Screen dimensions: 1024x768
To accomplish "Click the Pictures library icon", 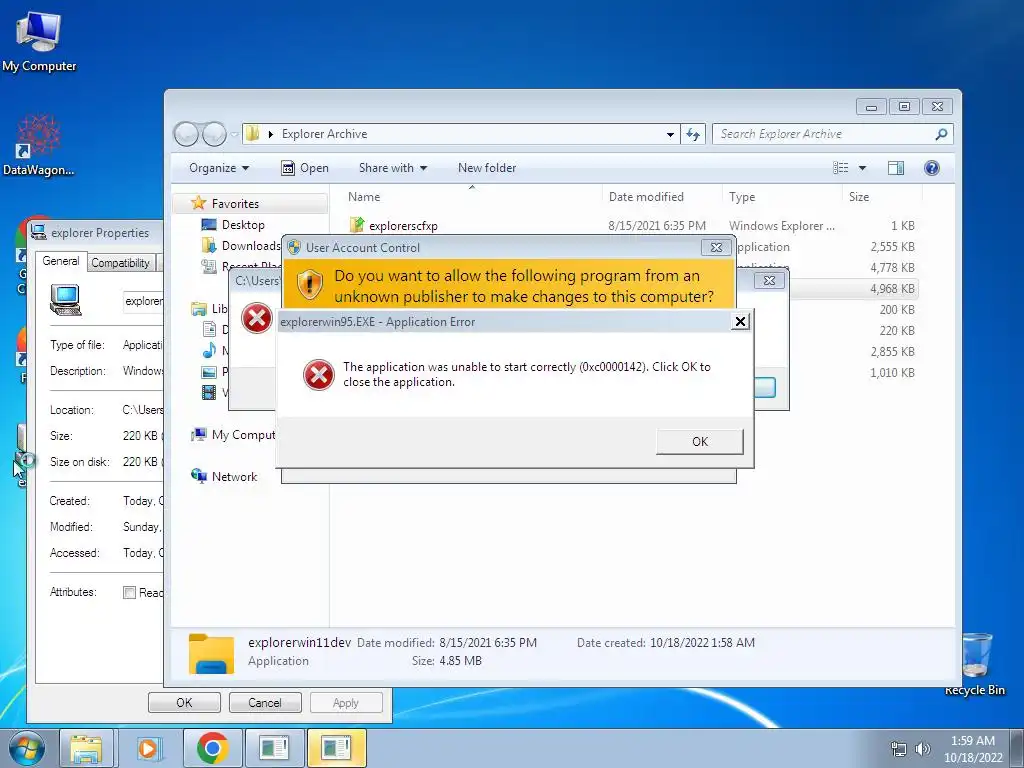I will pos(209,372).
